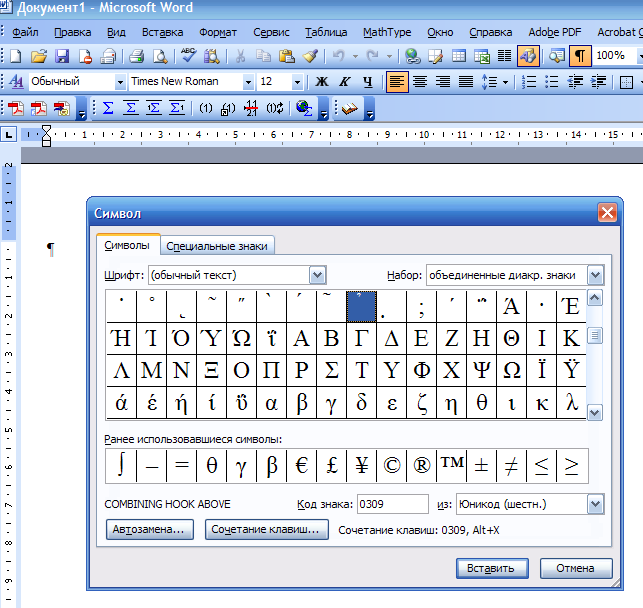Open the style dropdown showing Обычный
The width and height of the screenshot is (643, 608).
coord(120,82)
